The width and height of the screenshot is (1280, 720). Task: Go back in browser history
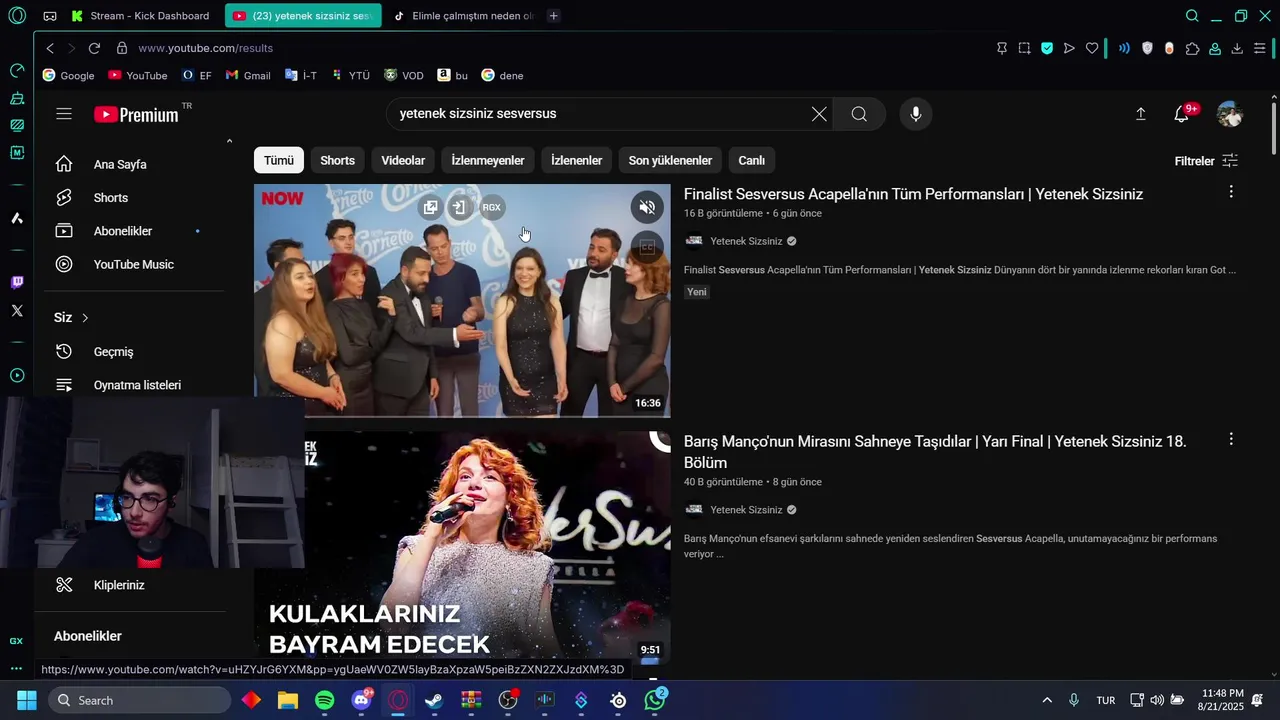pyautogui.click(x=50, y=48)
